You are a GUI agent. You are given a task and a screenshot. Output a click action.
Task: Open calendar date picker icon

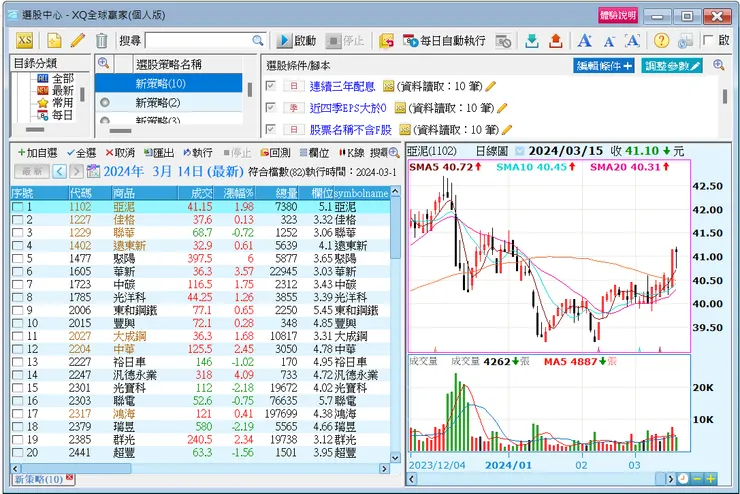tap(93, 171)
